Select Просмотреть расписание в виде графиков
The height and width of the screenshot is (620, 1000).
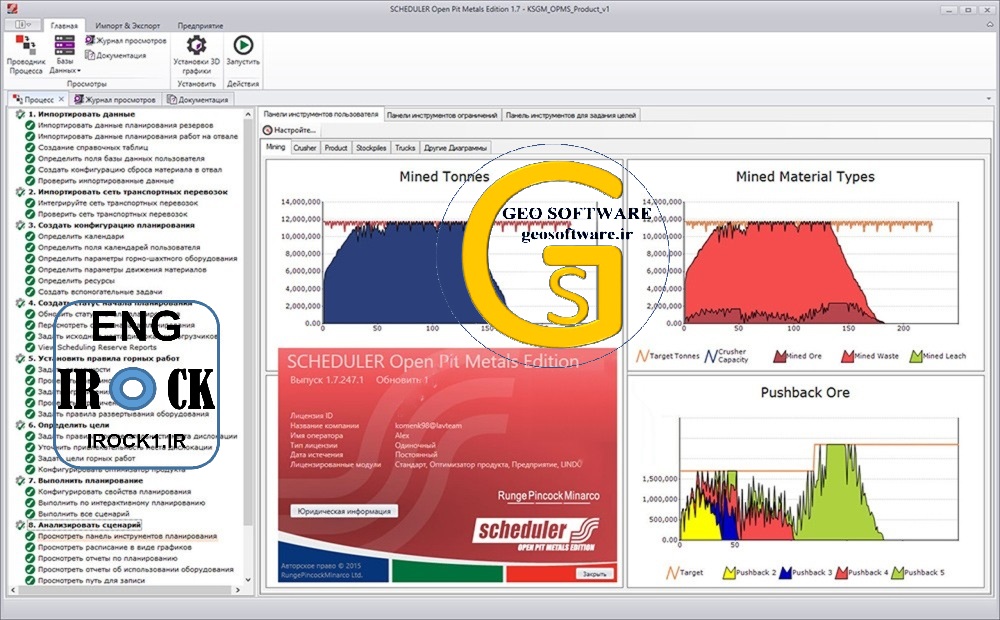point(115,547)
